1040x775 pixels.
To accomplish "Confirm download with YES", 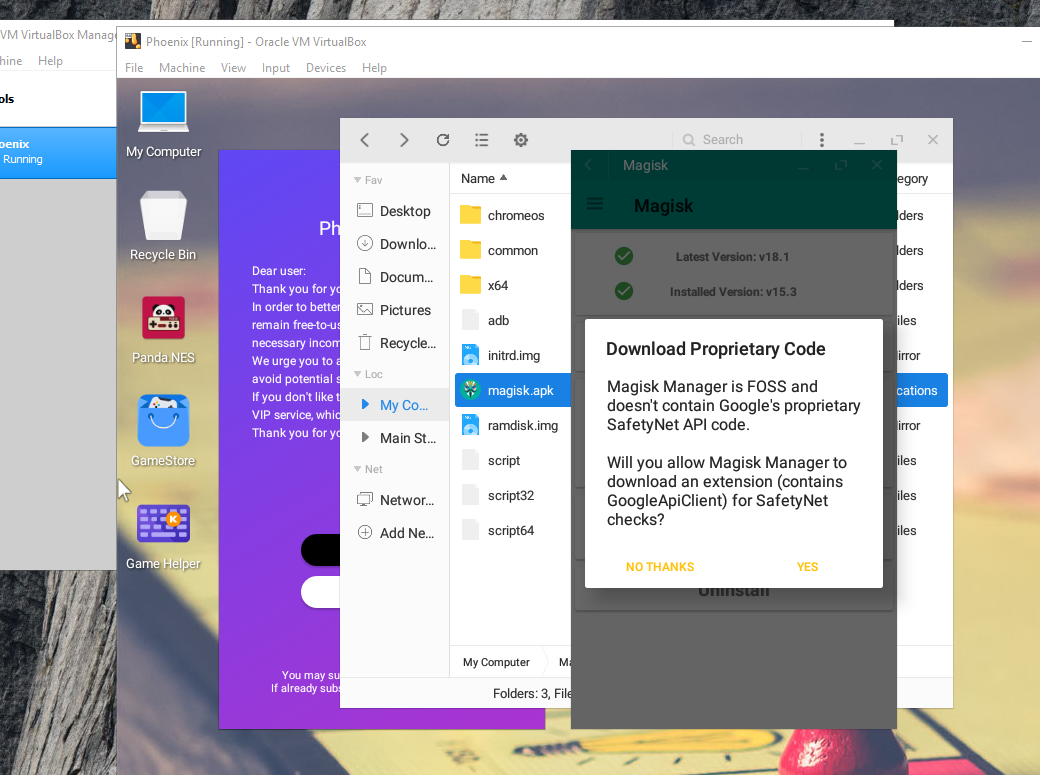I will click(807, 567).
